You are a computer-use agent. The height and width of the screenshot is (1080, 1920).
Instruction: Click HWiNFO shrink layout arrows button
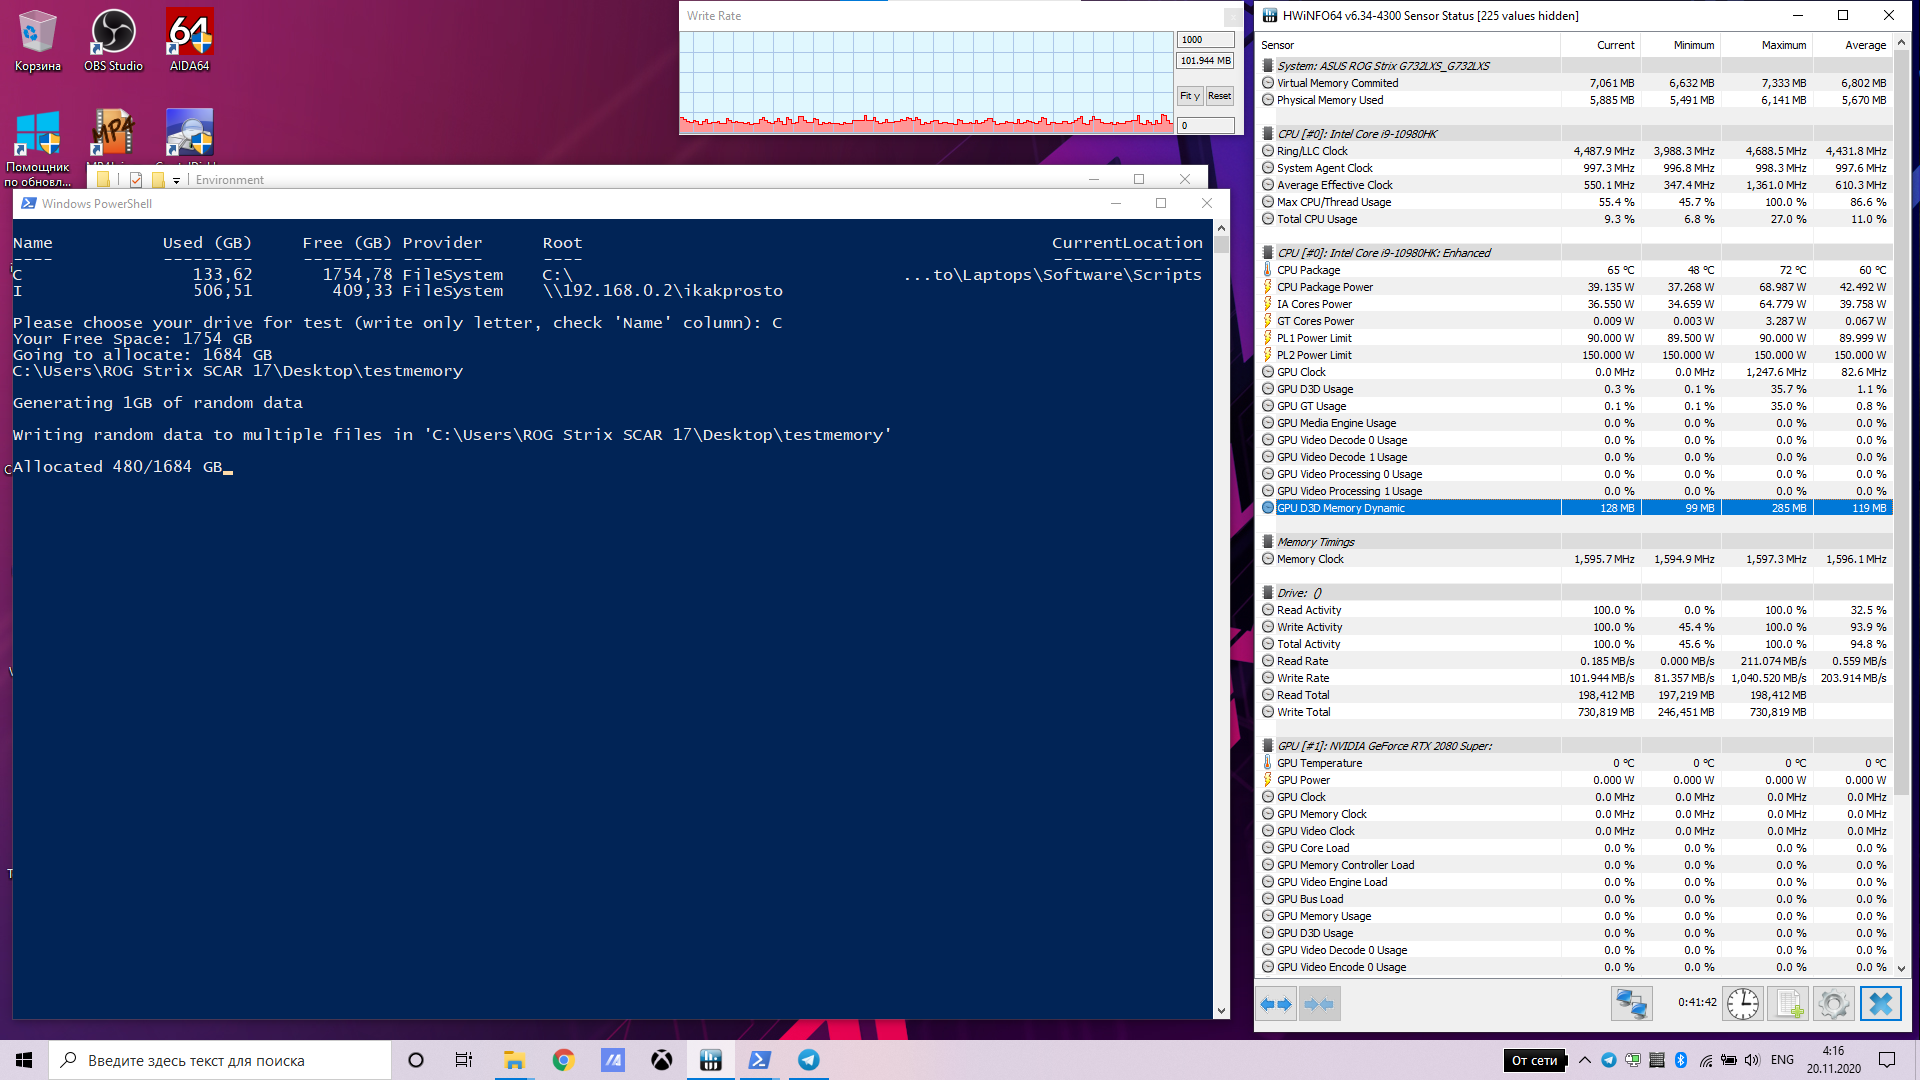(1319, 1004)
